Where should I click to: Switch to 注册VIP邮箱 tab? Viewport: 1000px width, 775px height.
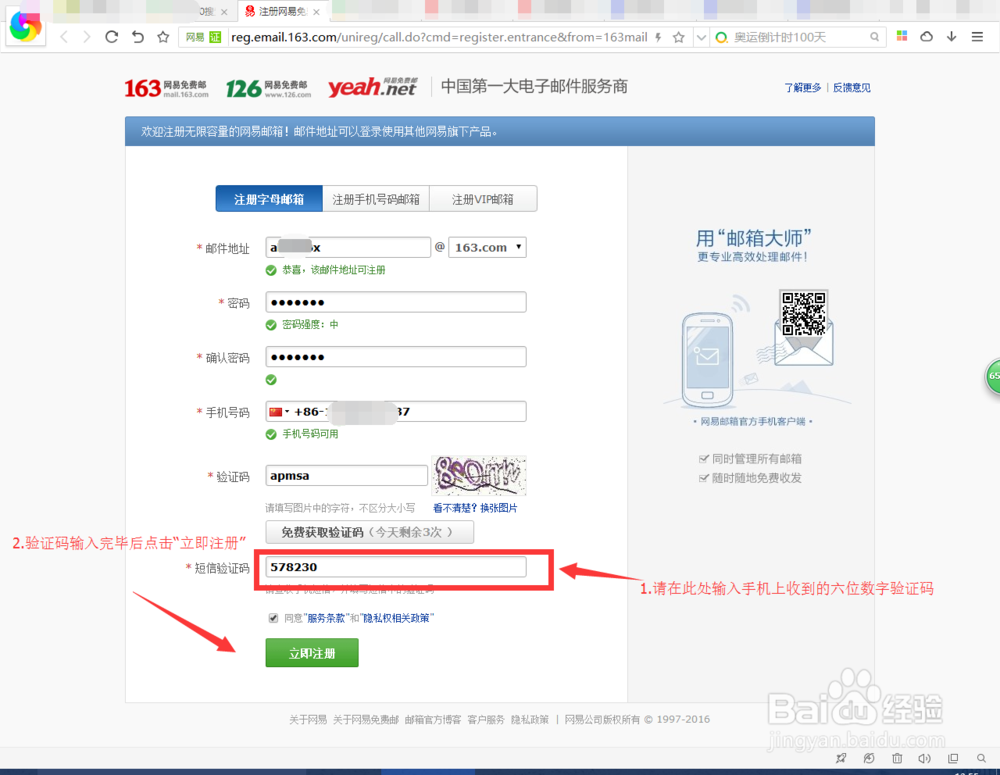483,199
